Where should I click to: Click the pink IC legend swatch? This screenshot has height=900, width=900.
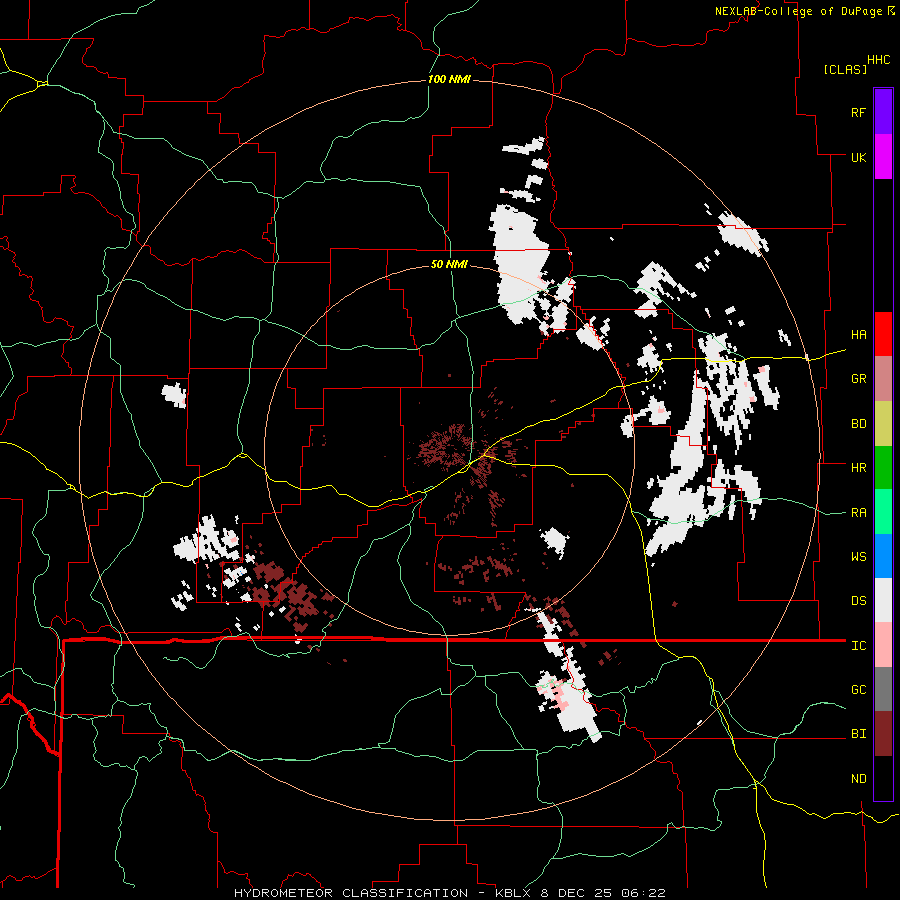coord(883,645)
